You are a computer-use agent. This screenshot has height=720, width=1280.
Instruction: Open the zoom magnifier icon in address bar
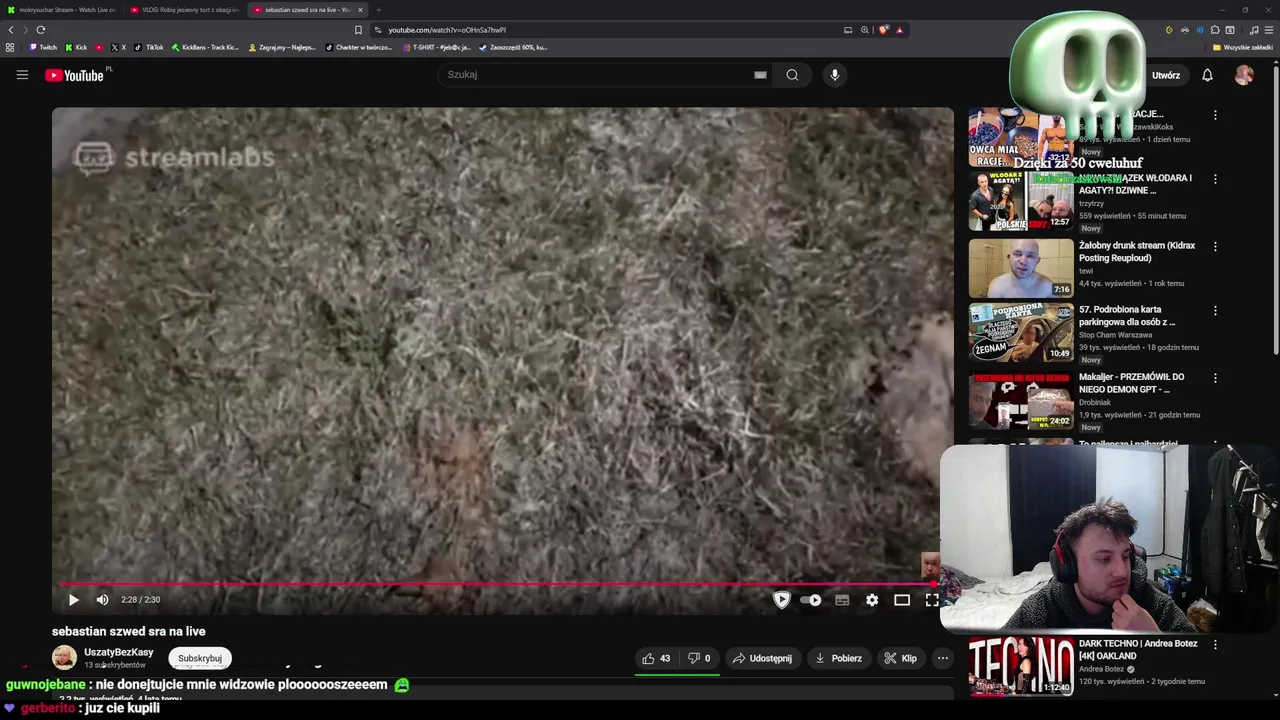tap(865, 30)
